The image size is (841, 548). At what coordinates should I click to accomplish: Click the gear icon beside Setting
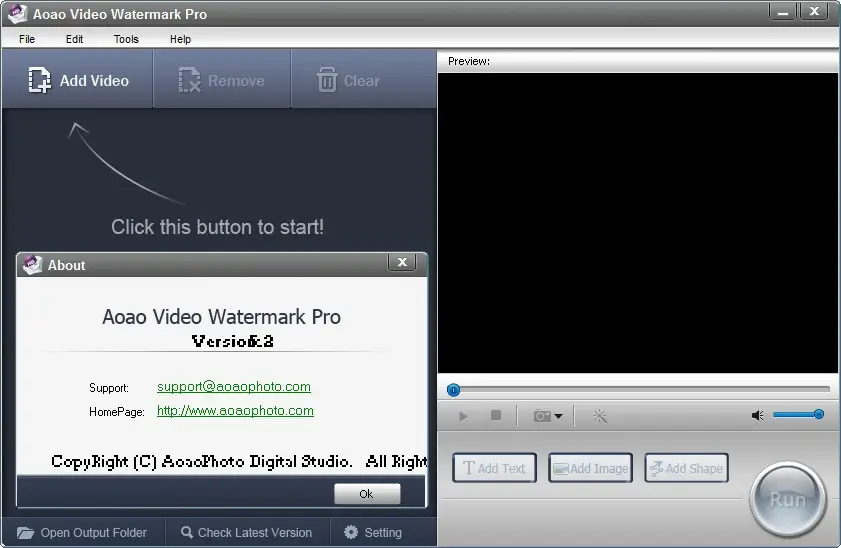point(351,532)
